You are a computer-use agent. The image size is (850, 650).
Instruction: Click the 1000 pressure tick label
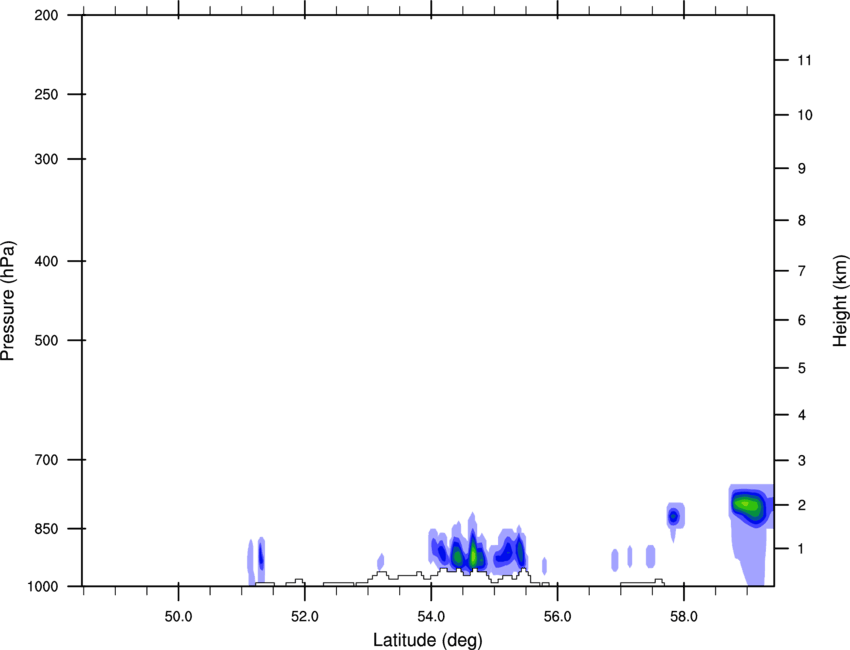[42, 586]
